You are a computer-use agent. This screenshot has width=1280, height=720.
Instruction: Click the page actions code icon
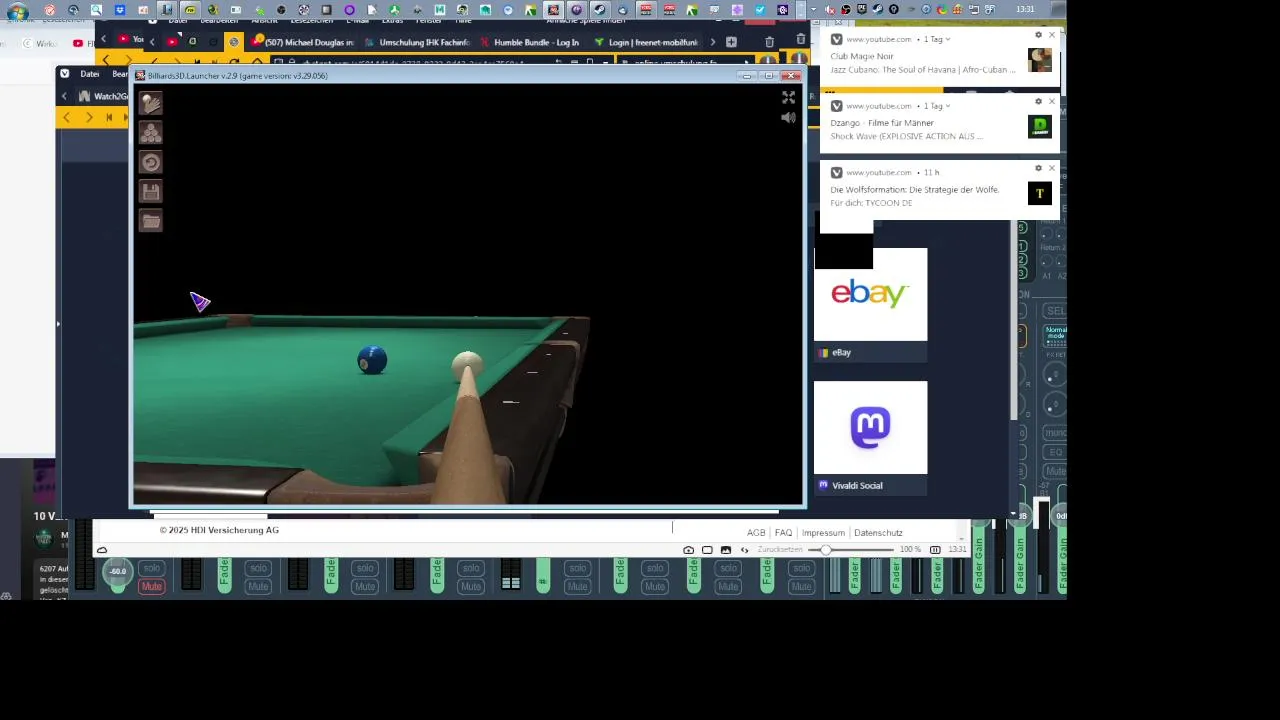(744, 550)
